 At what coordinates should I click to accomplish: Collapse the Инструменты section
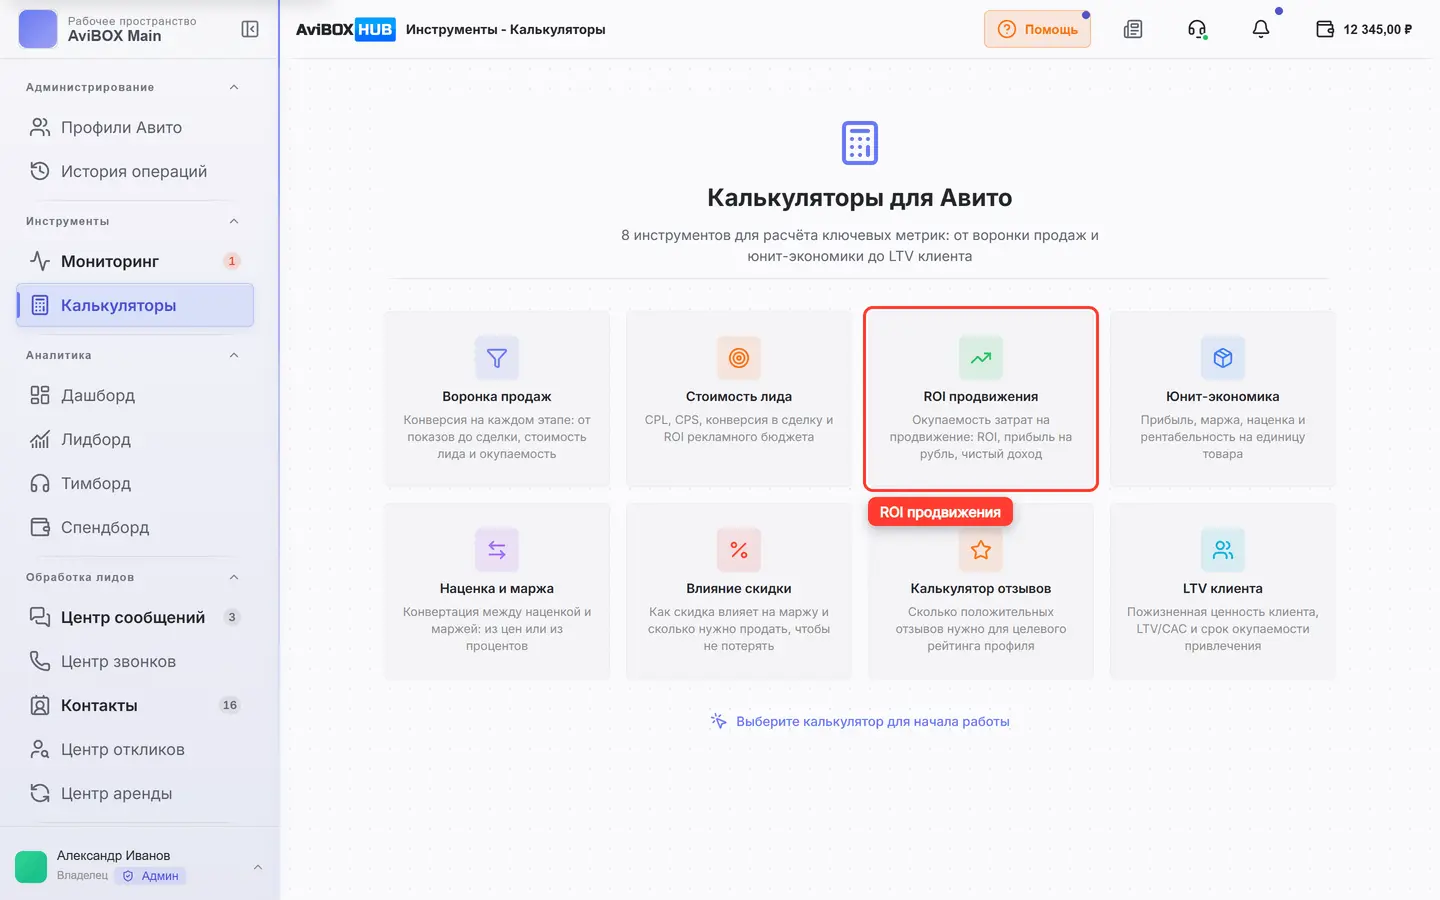[234, 221]
